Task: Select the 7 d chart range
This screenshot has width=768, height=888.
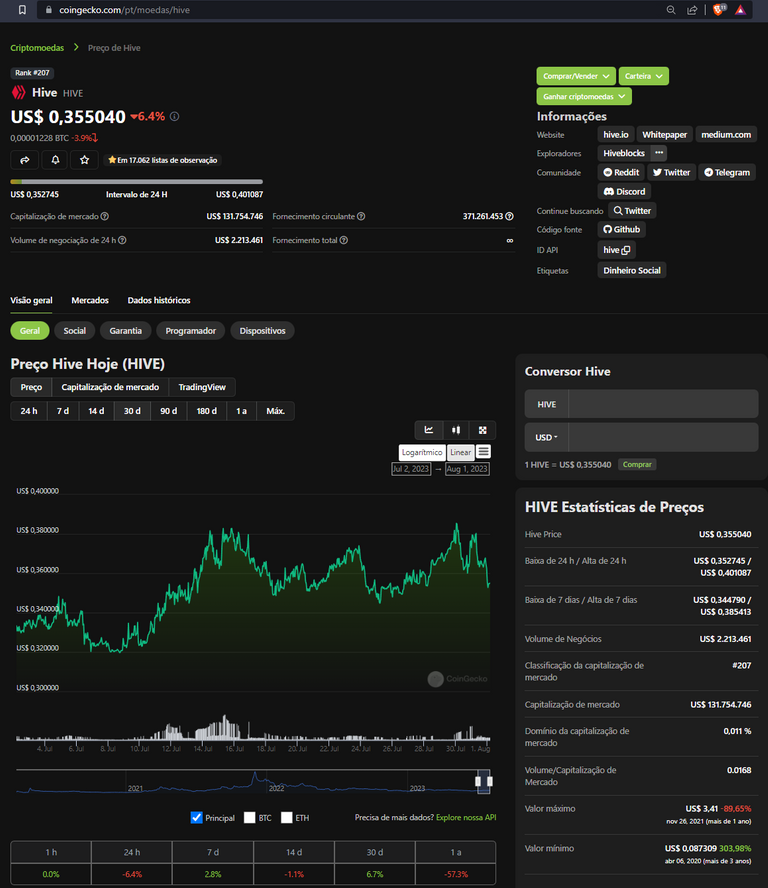Action: coord(63,411)
